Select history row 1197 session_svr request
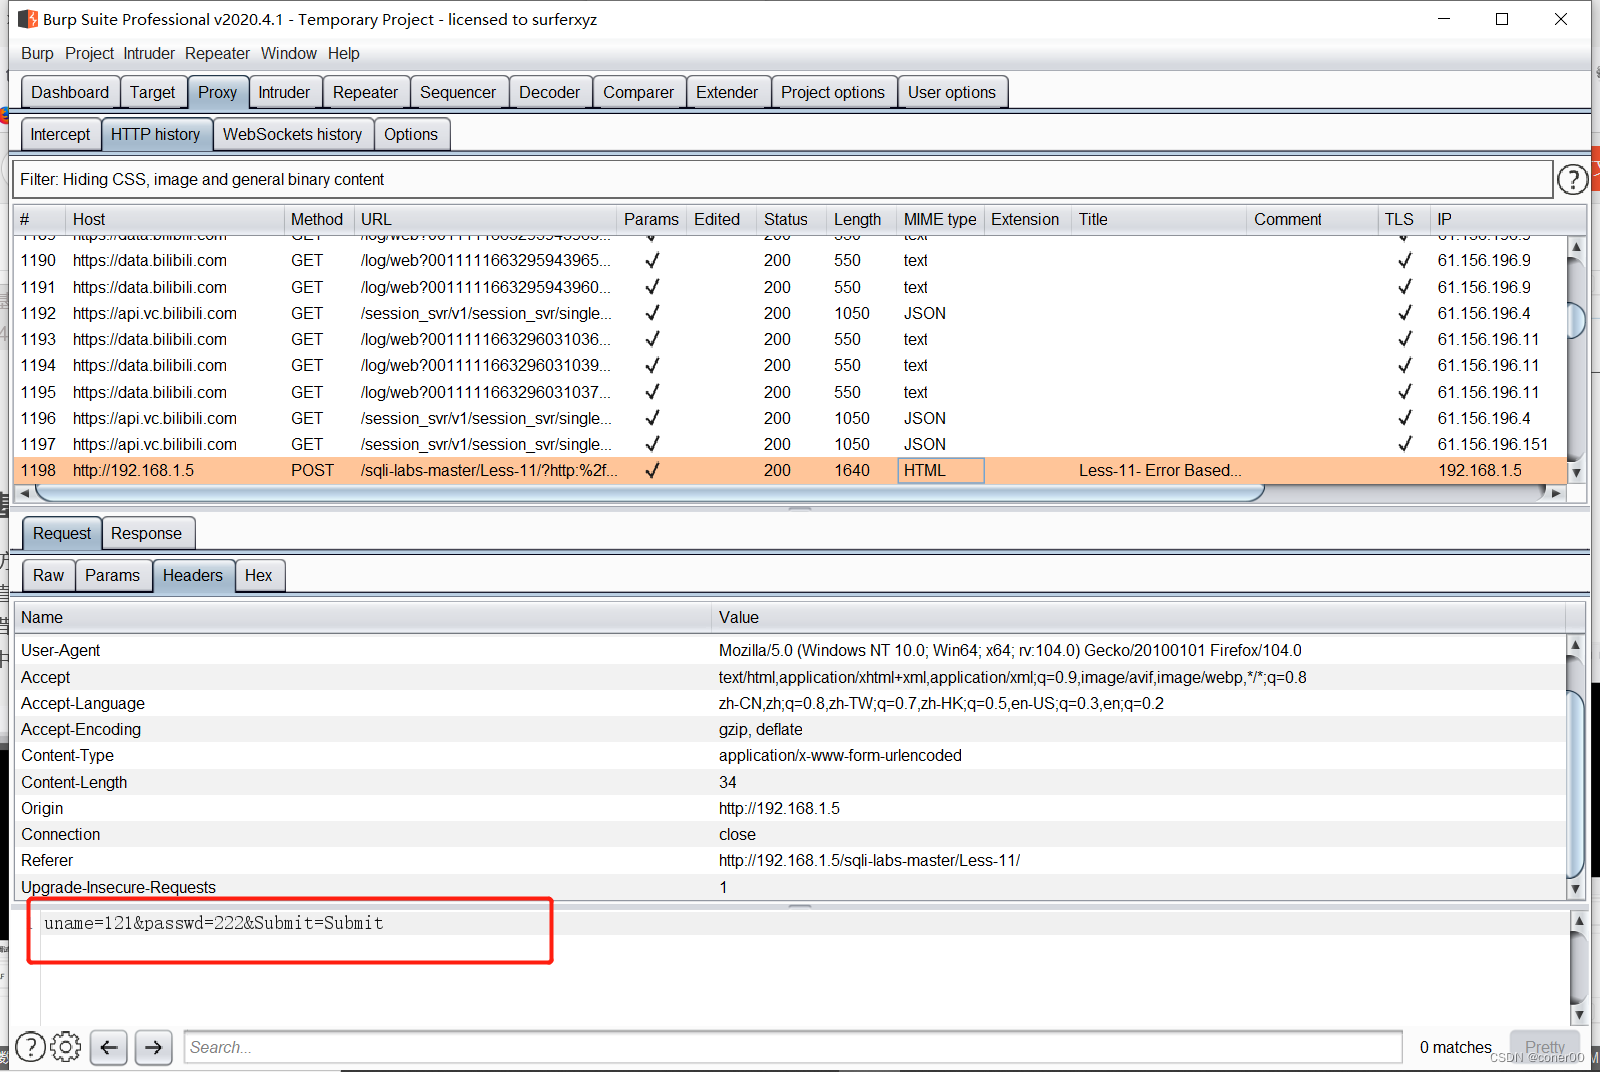The width and height of the screenshot is (1600, 1072). coord(790,444)
